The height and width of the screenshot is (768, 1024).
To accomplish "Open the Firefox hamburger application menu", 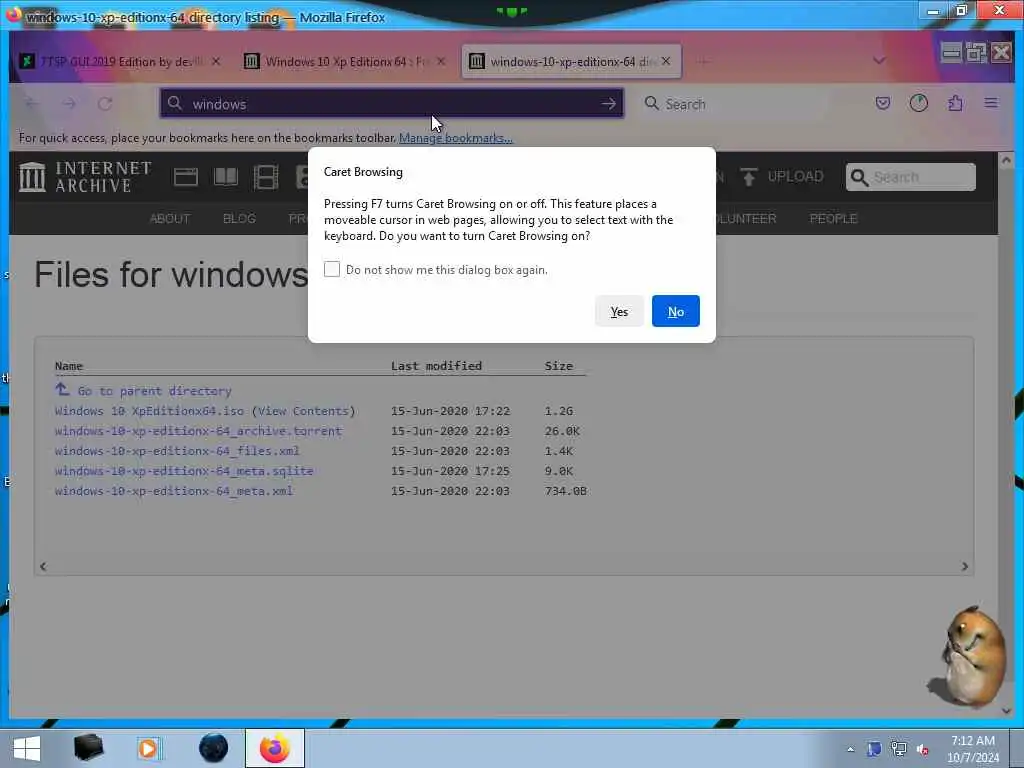I will (x=991, y=103).
